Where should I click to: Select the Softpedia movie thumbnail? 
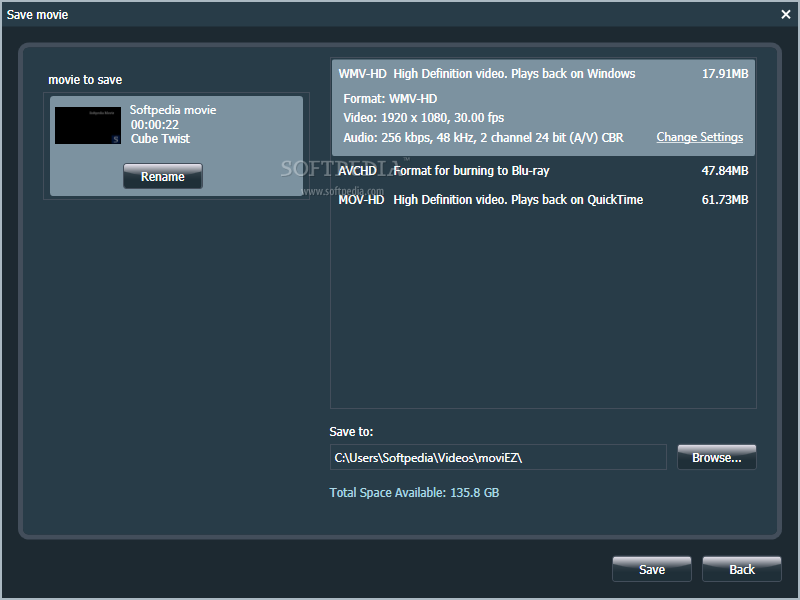tap(88, 125)
